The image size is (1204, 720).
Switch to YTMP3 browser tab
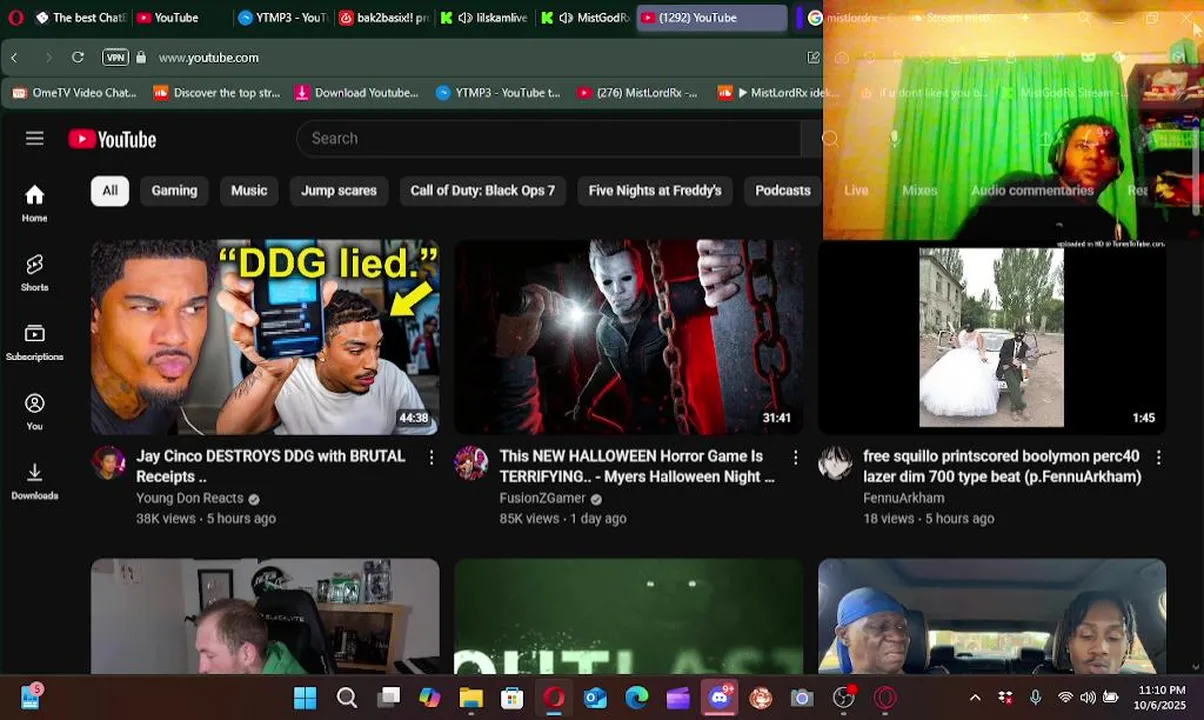pos(284,17)
